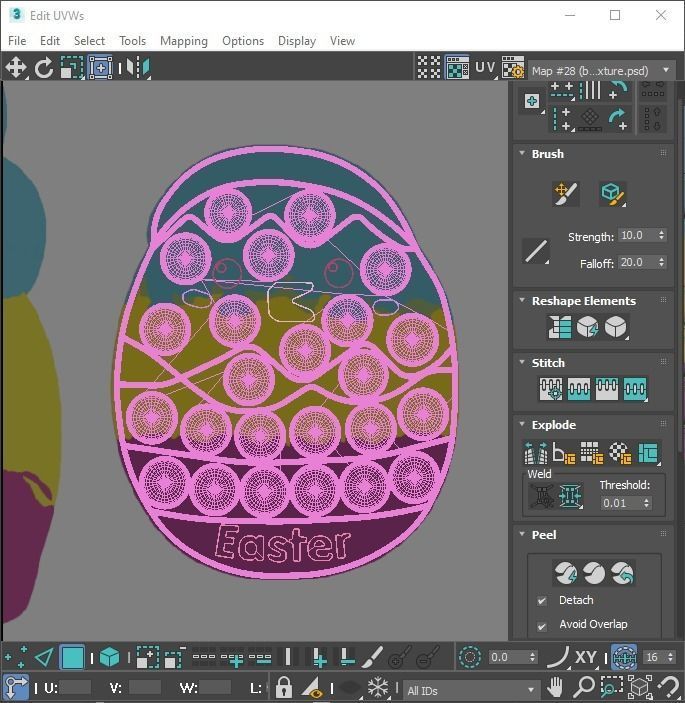
Task: Switch to Polygon sub-object mode
Action: click(72, 657)
